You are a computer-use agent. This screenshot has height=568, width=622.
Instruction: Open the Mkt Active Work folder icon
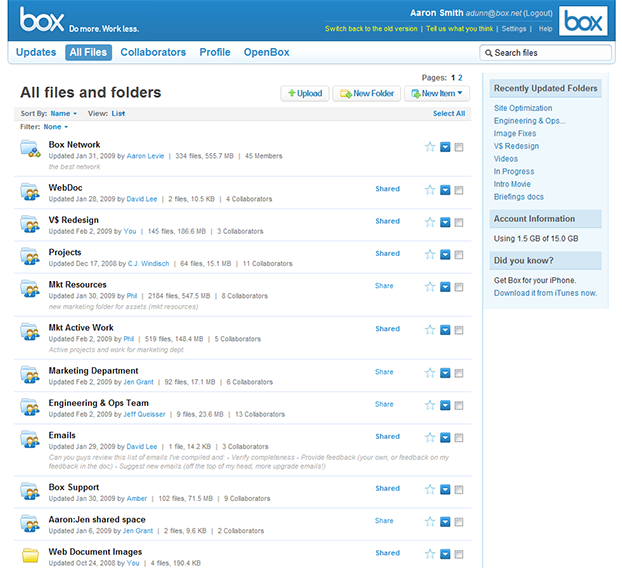[x=30, y=331]
